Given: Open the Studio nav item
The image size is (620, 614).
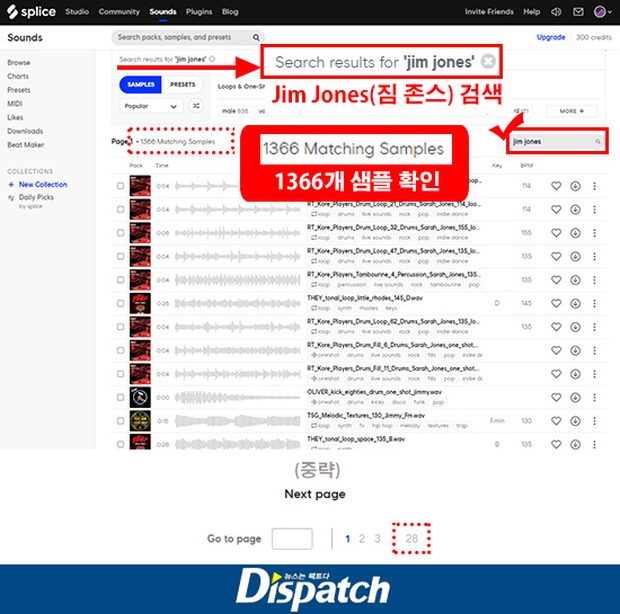Looking at the screenshot, I should [x=77, y=12].
